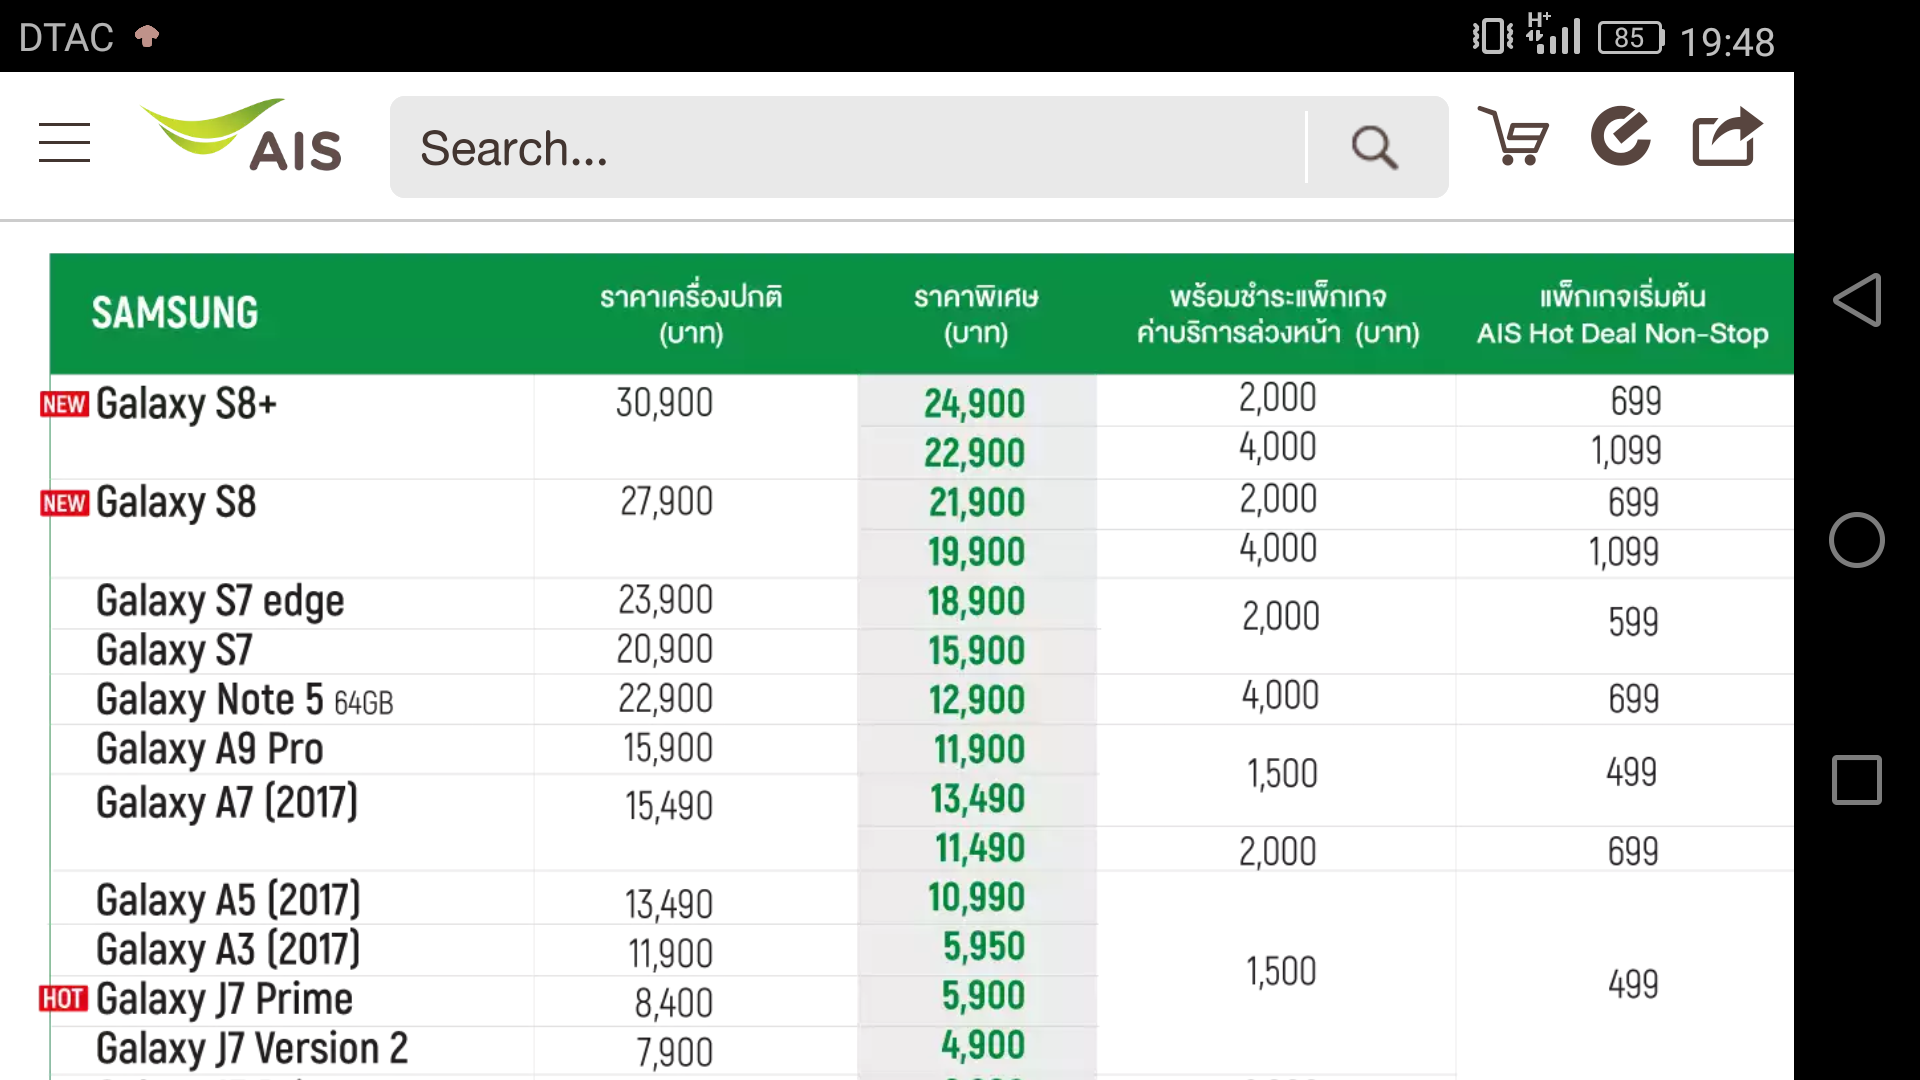This screenshot has width=1920, height=1080.
Task: Open the shopping cart
Action: click(1513, 136)
